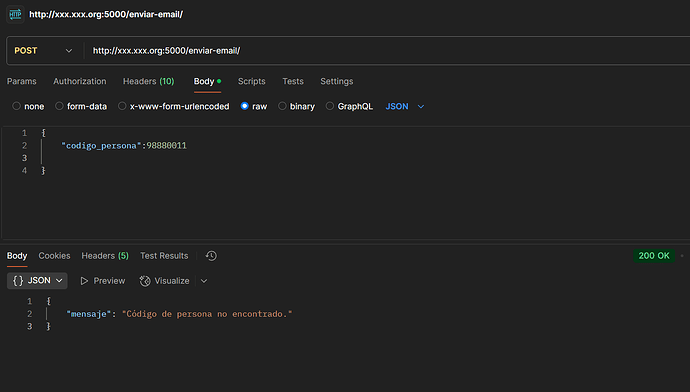Switch to the Params tab
The width and height of the screenshot is (690, 392).
(22, 81)
